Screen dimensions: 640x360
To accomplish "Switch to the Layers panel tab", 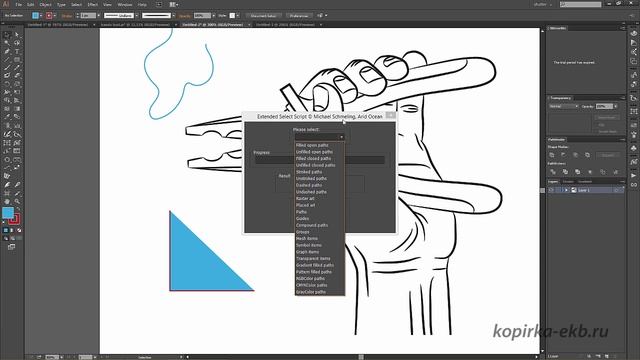I will (x=553, y=182).
